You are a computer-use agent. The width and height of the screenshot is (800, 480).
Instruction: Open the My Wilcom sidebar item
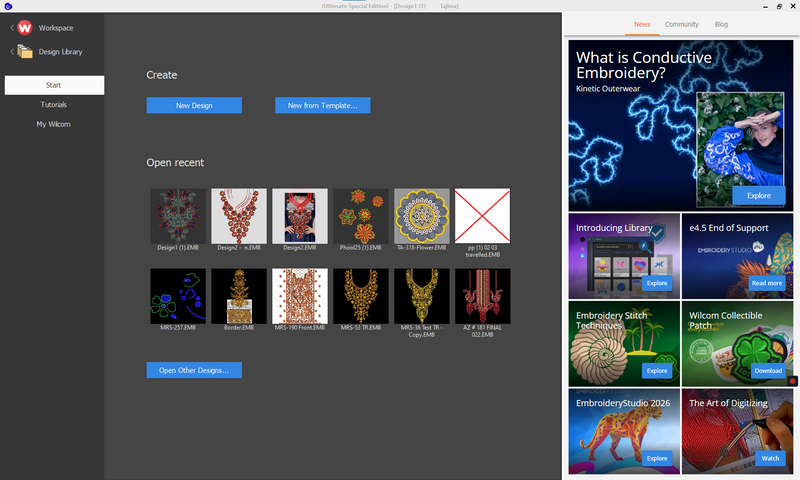[x=54, y=124]
